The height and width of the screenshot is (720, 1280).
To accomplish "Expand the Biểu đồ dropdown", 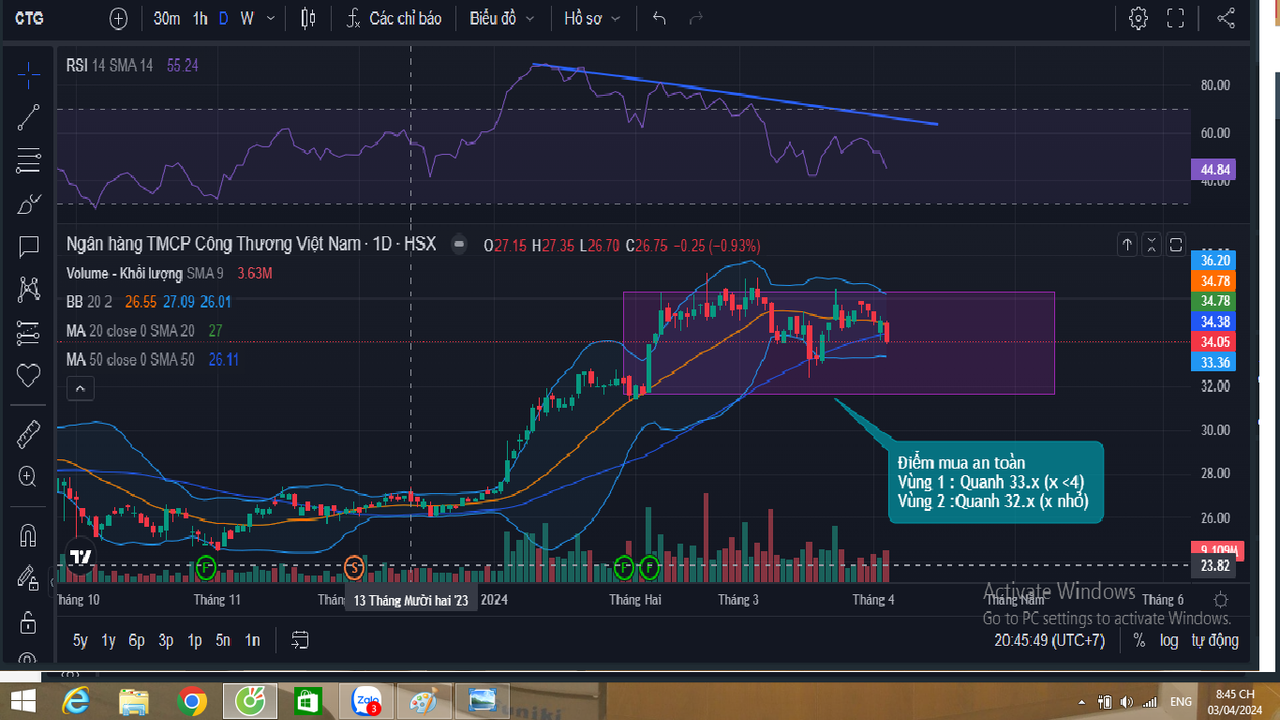I will [x=502, y=18].
